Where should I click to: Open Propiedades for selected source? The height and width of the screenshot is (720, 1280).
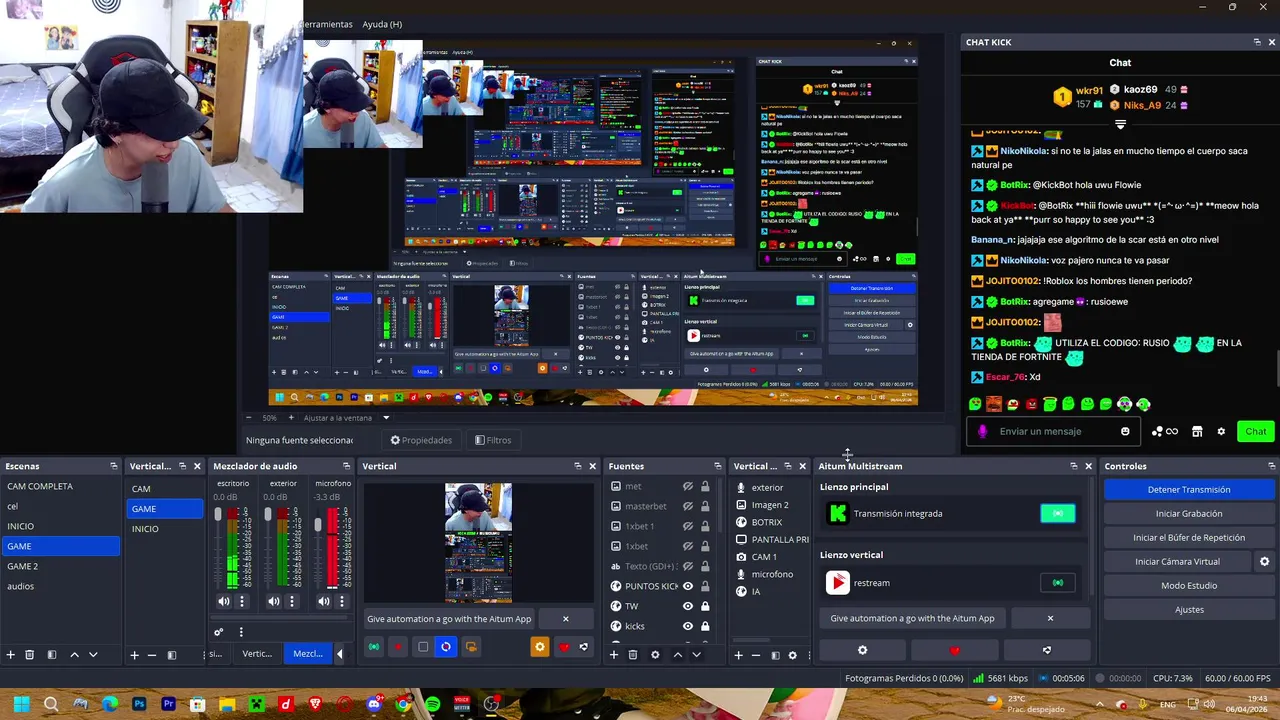pyautogui.click(x=421, y=440)
